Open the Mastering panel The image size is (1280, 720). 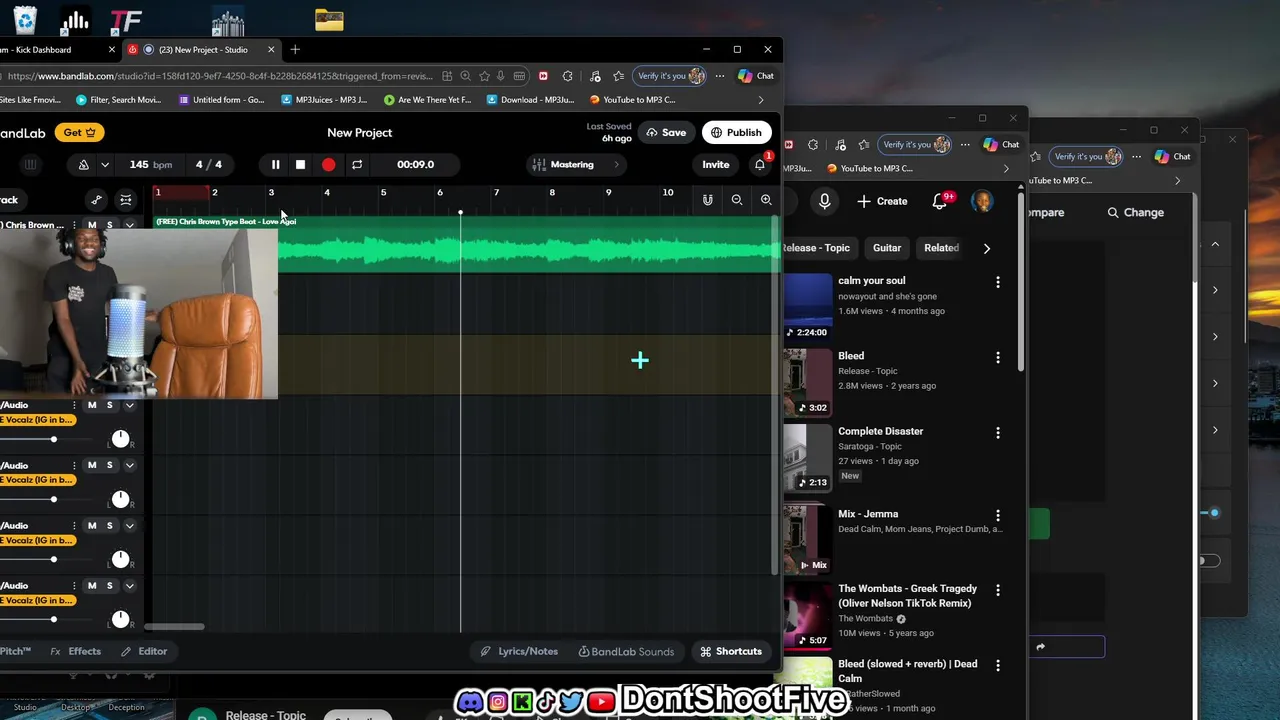576,165
